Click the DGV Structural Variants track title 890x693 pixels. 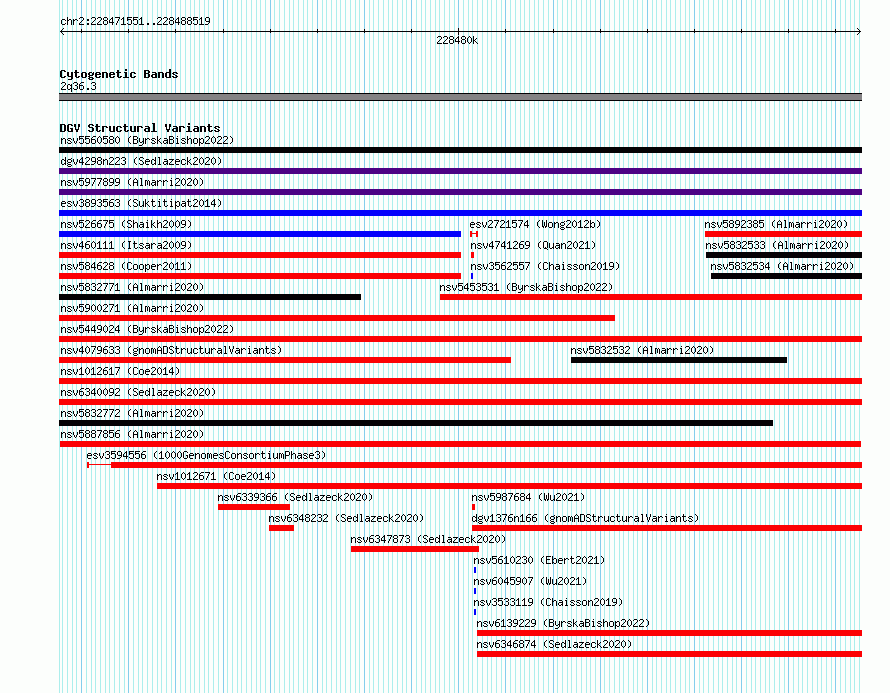point(140,128)
